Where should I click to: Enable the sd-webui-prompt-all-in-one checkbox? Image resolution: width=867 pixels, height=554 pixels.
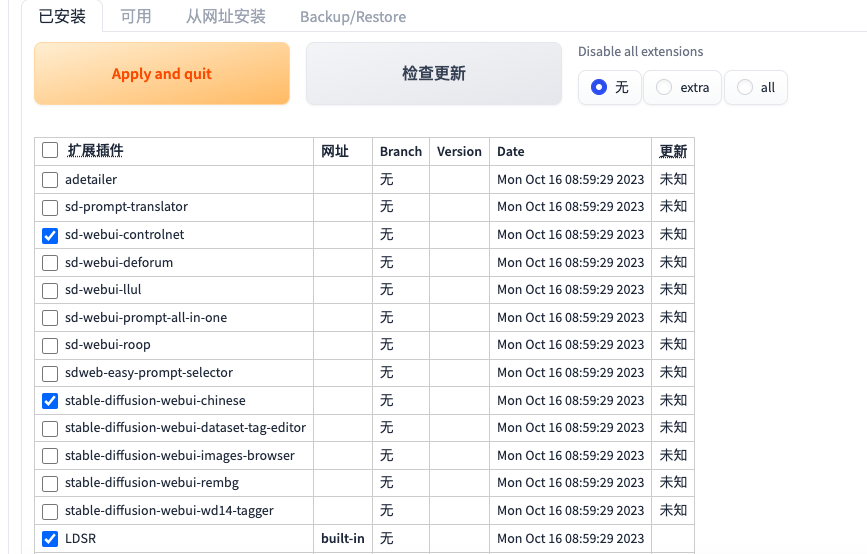click(50, 318)
